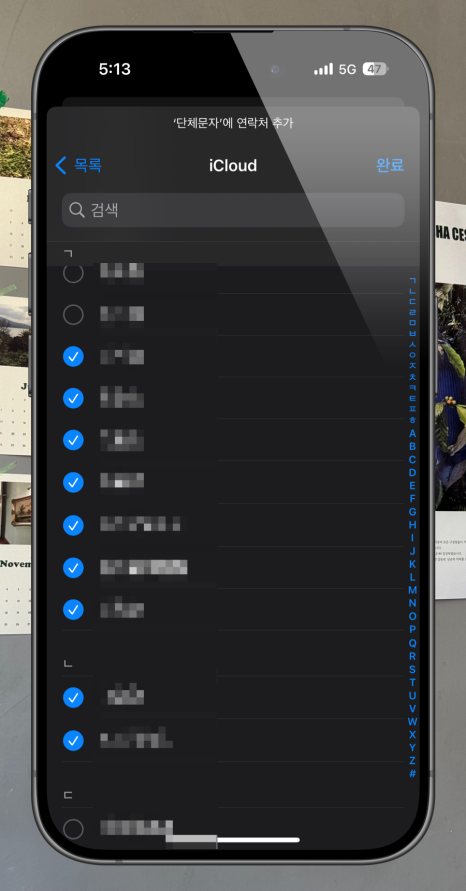Tap the magnifying glass search icon

pos(77,210)
